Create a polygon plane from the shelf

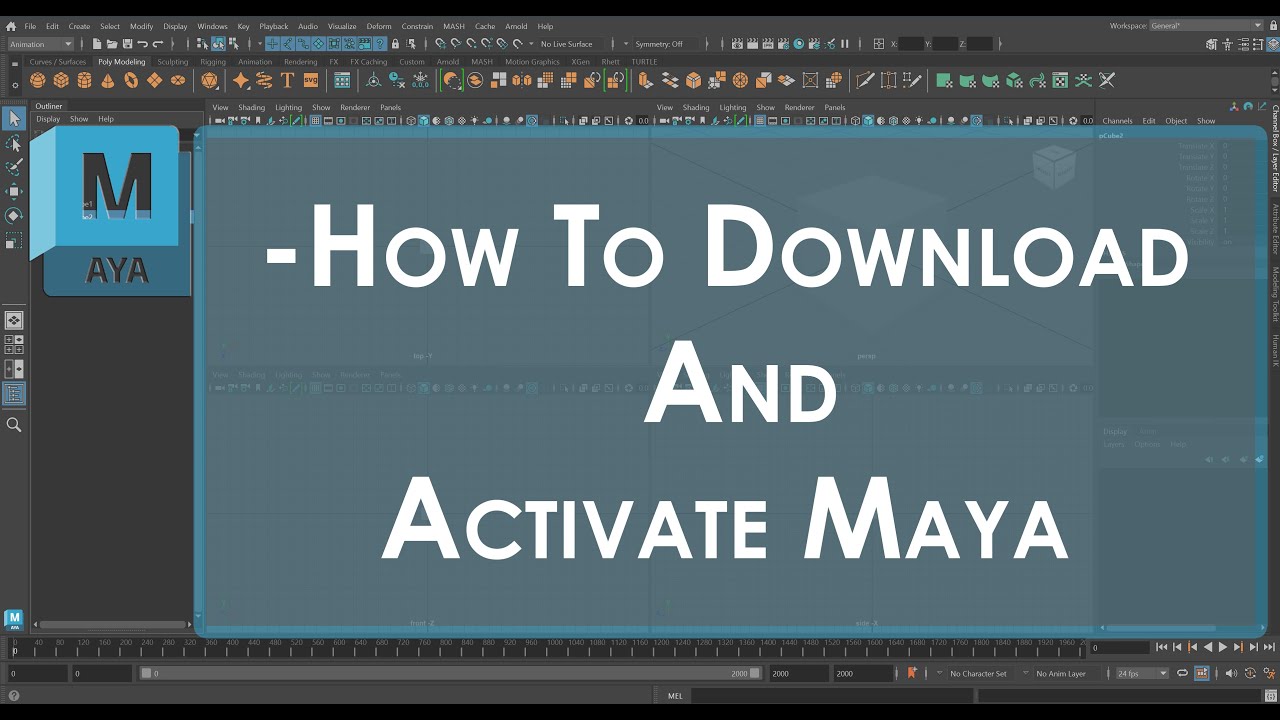pyautogui.click(x=154, y=81)
